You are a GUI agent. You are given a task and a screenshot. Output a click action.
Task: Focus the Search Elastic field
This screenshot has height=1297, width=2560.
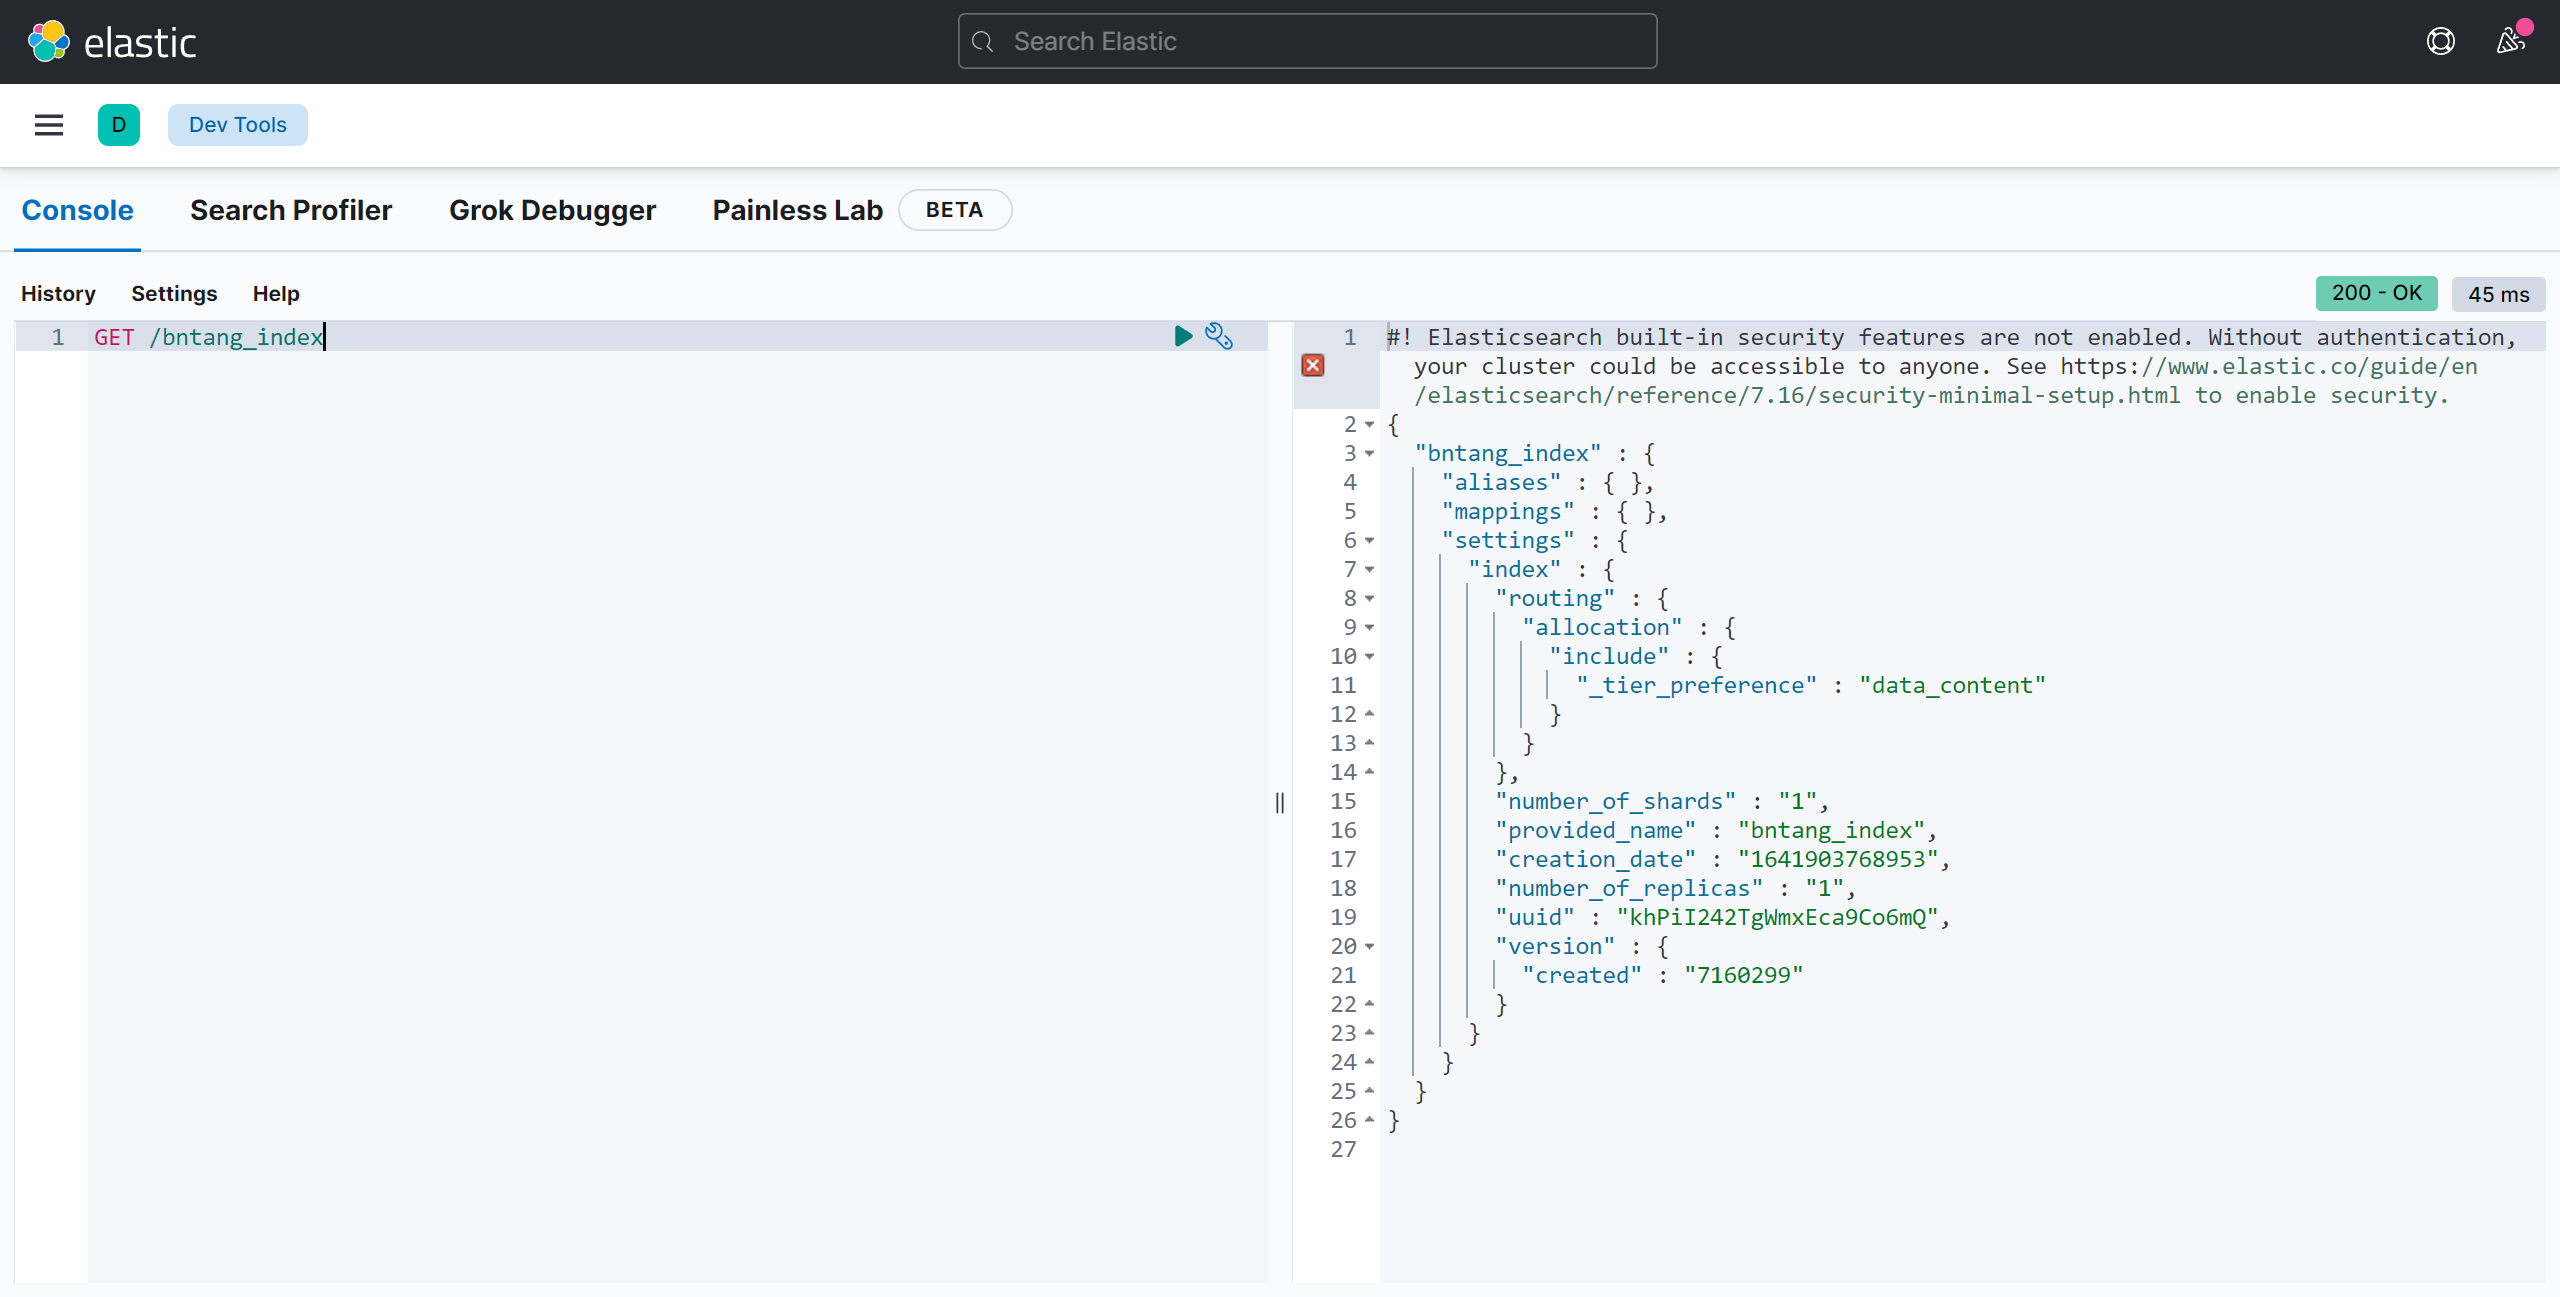click(x=1307, y=41)
